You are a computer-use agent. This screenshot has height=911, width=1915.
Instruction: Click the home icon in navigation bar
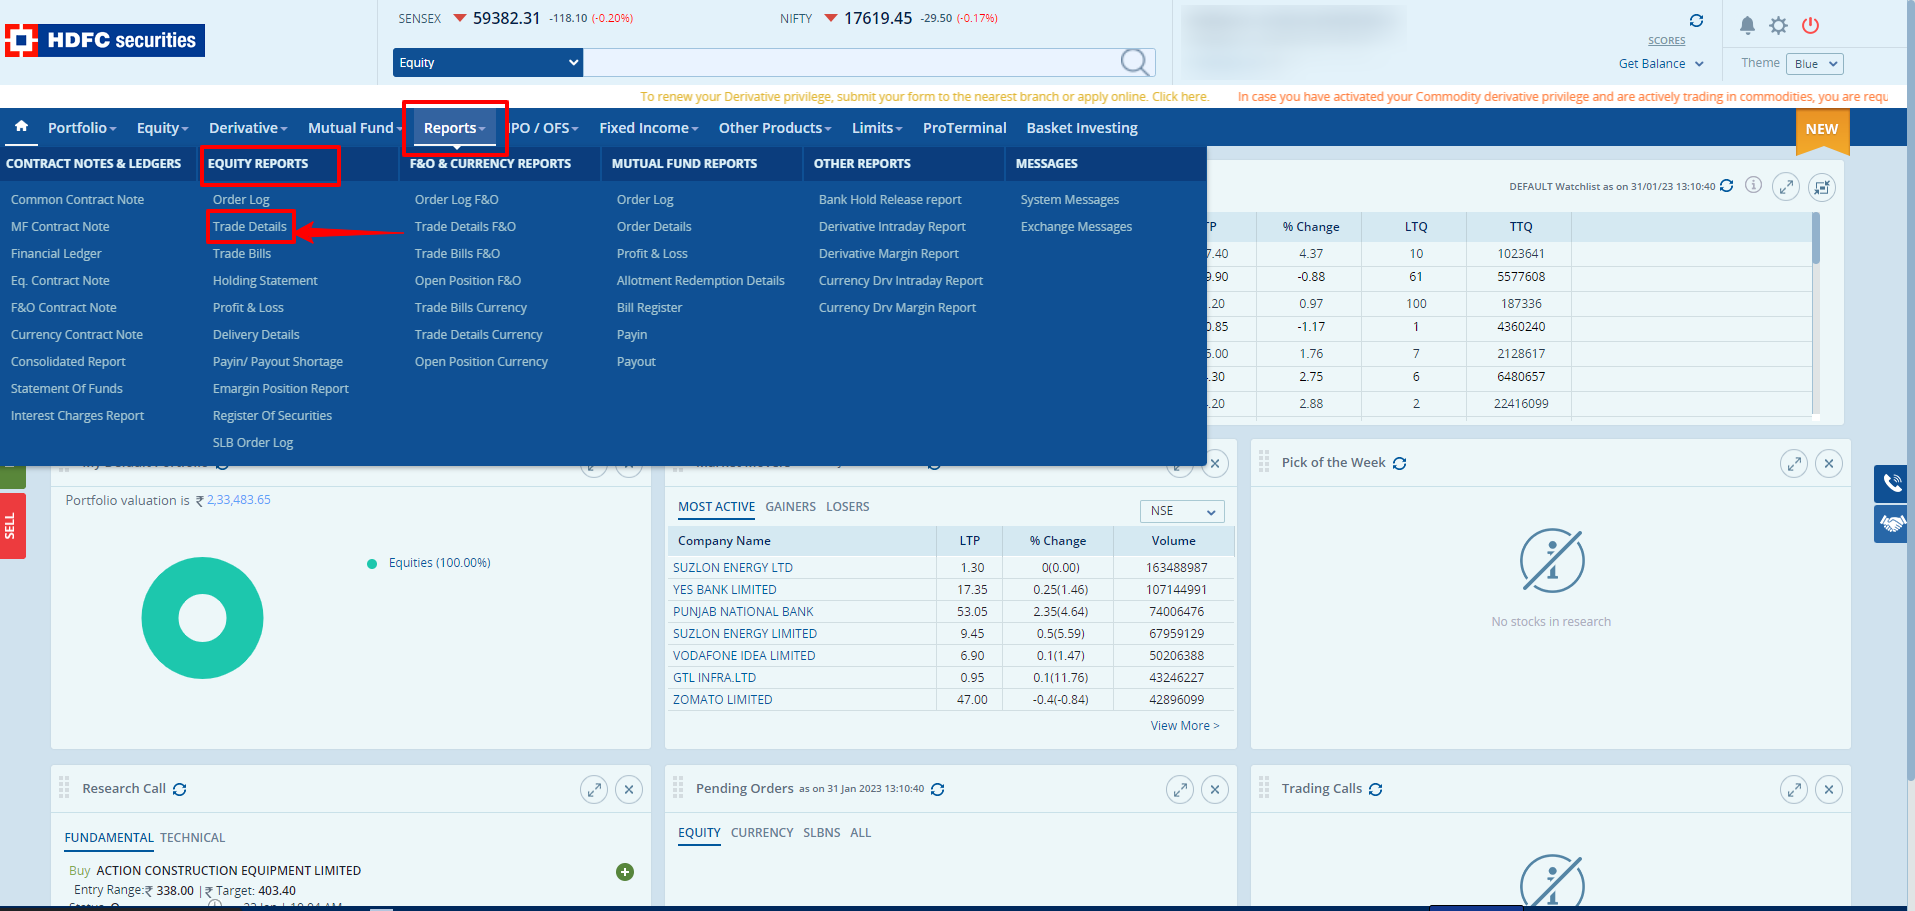(21, 127)
